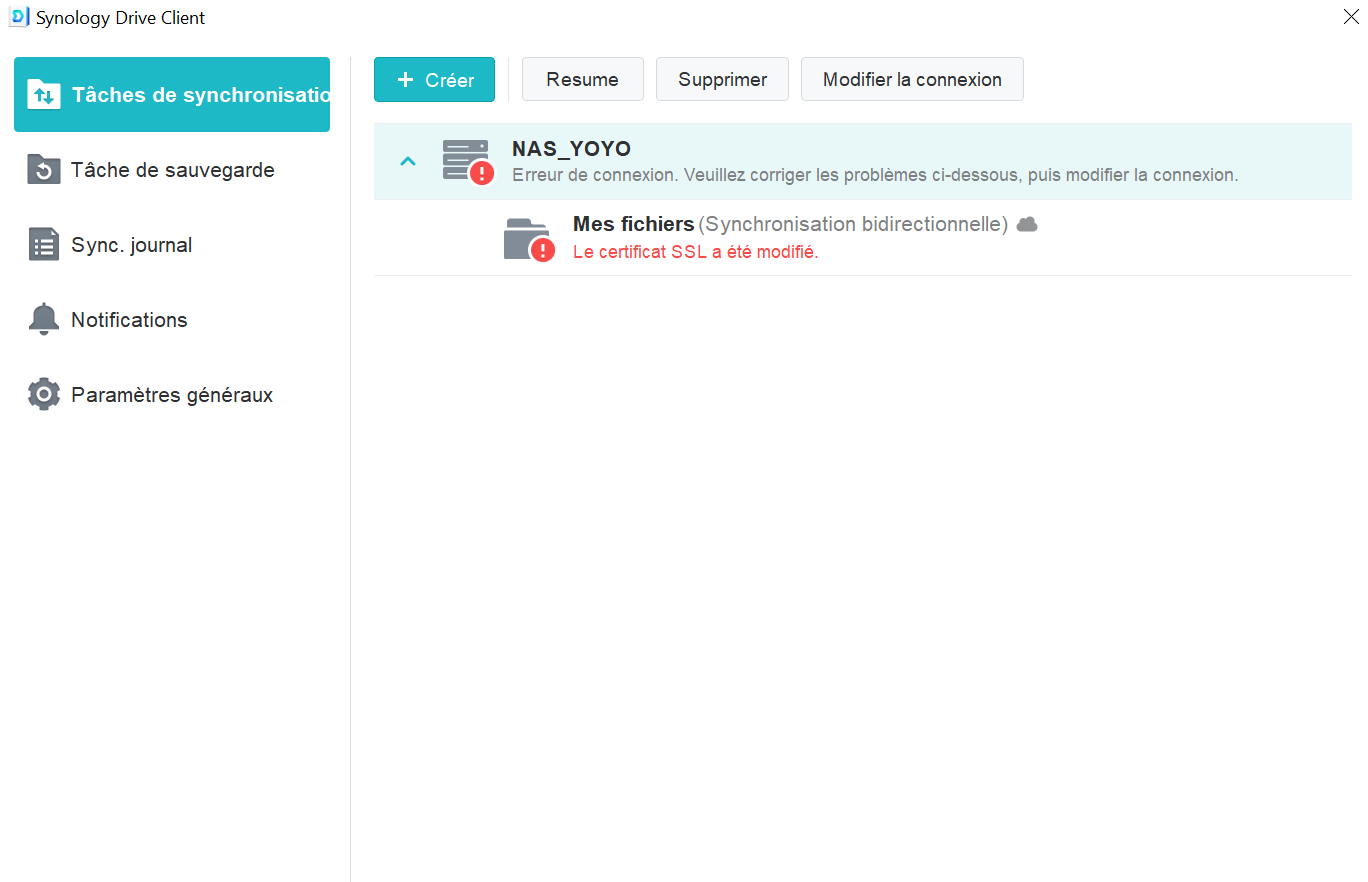Click the Erreur de connexion message
Screen dimensions: 1368x882
point(875,175)
